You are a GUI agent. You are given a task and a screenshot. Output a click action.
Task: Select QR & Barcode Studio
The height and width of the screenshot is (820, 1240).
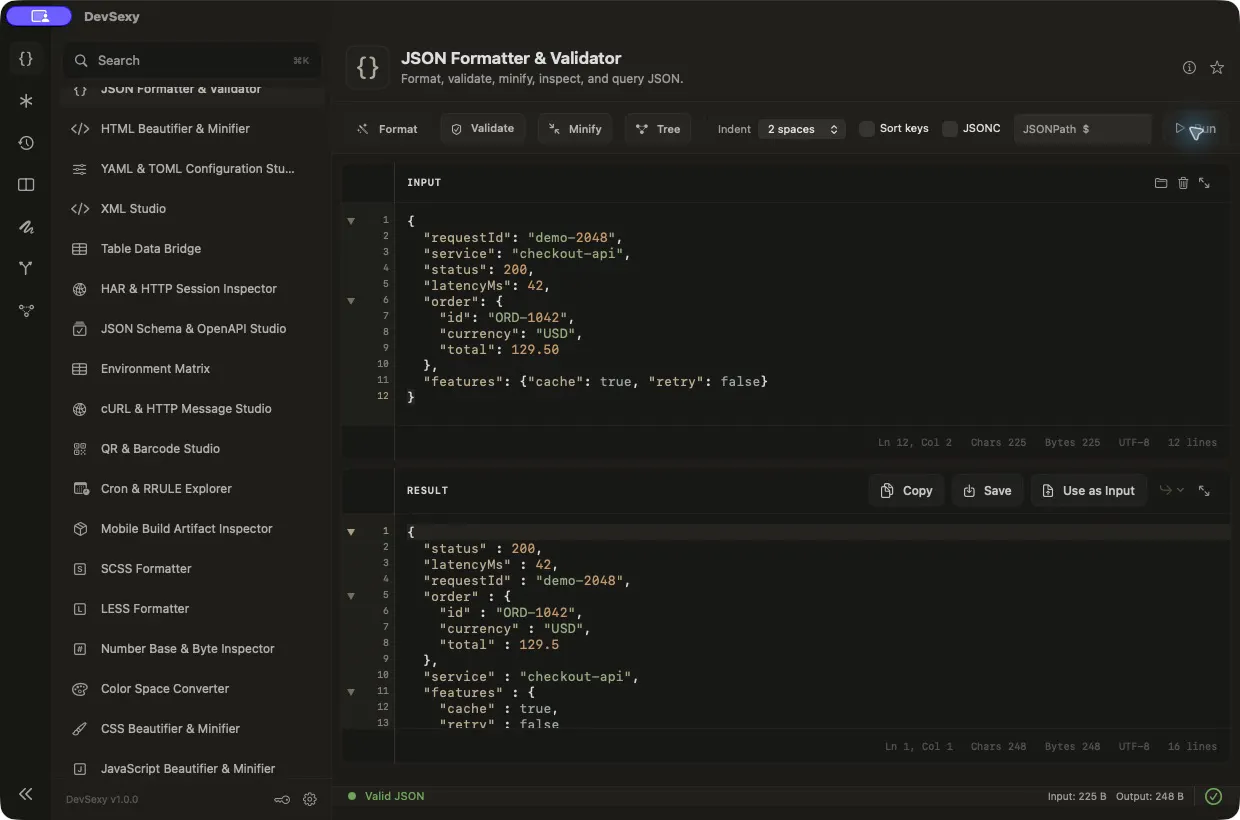point(192,449)
